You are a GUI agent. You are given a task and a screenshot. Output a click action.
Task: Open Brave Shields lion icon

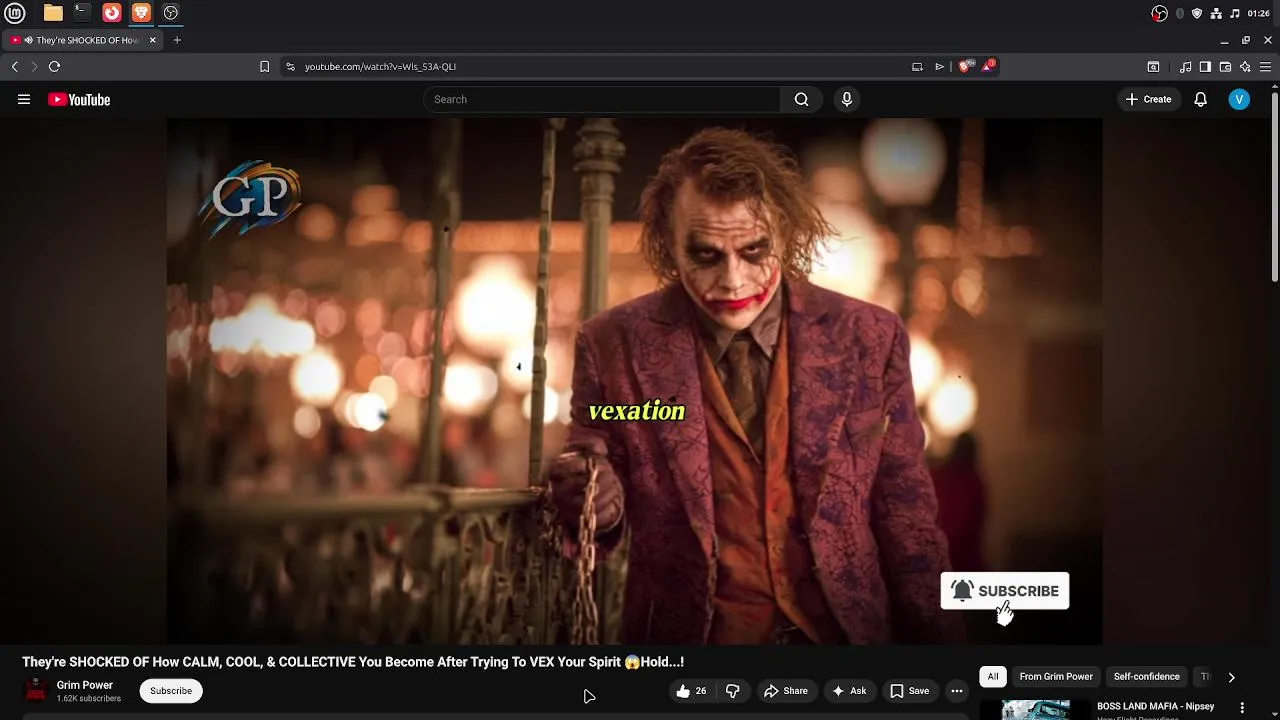(x=965, y=66)
